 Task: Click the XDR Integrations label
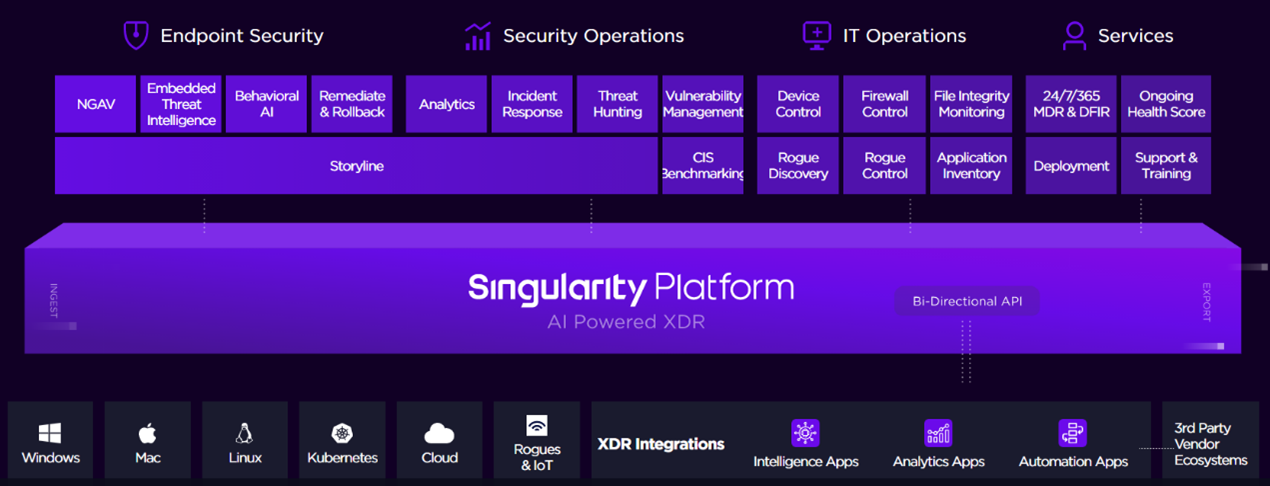pyautogui.click(x=661, y=444)
